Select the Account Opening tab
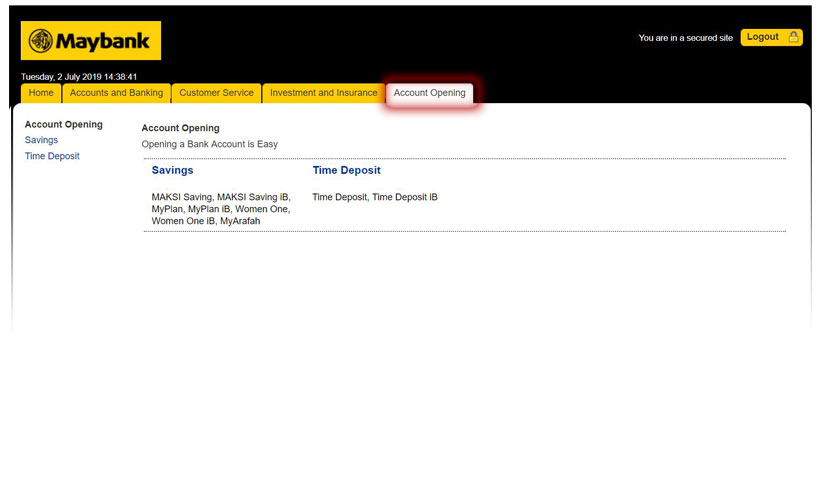This screenshot has height=484, width=819. [429, 93]
